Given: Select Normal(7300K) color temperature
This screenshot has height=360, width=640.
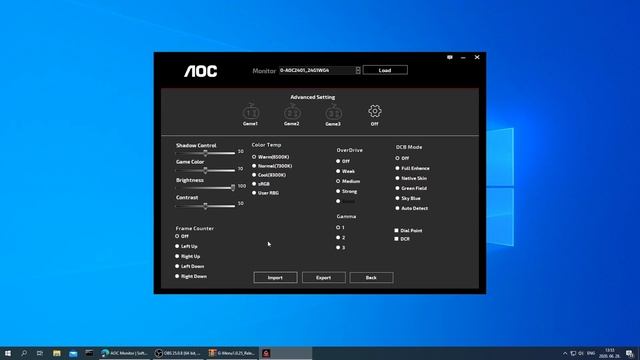Looking at the screenshot, I should 272,166.
